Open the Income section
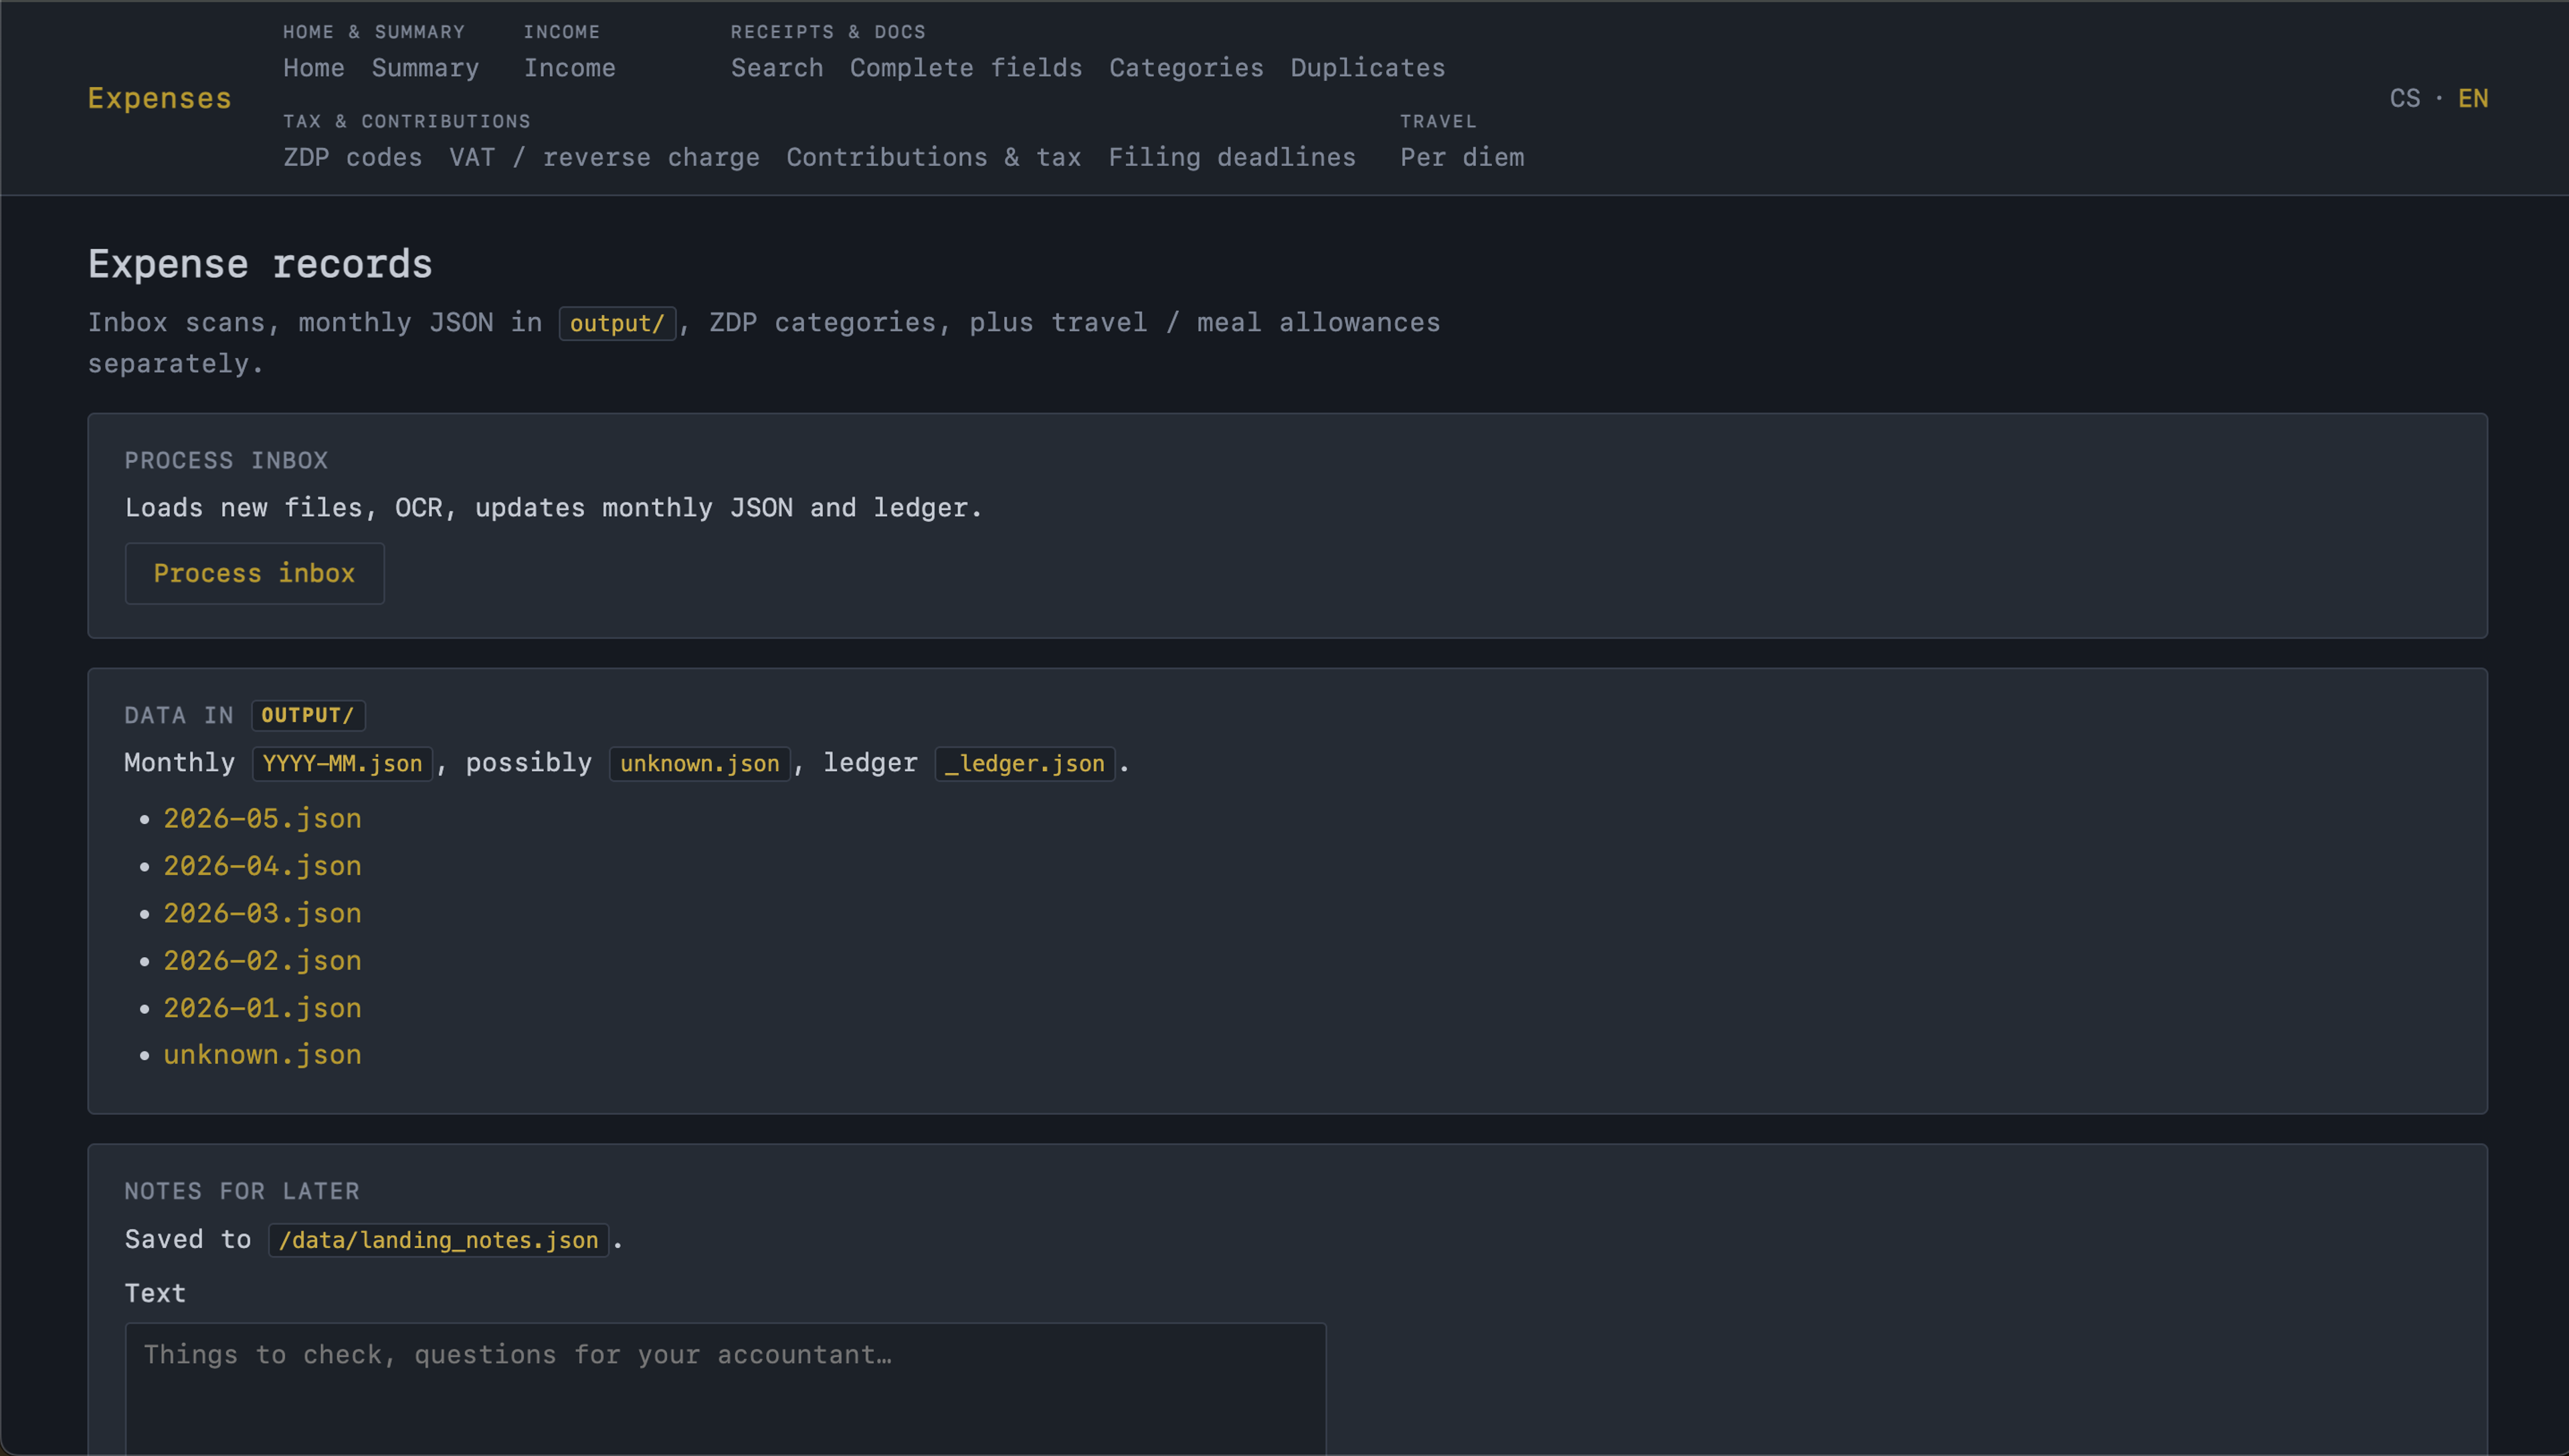Viewport: 2569px width, 1456px height. 570,68
